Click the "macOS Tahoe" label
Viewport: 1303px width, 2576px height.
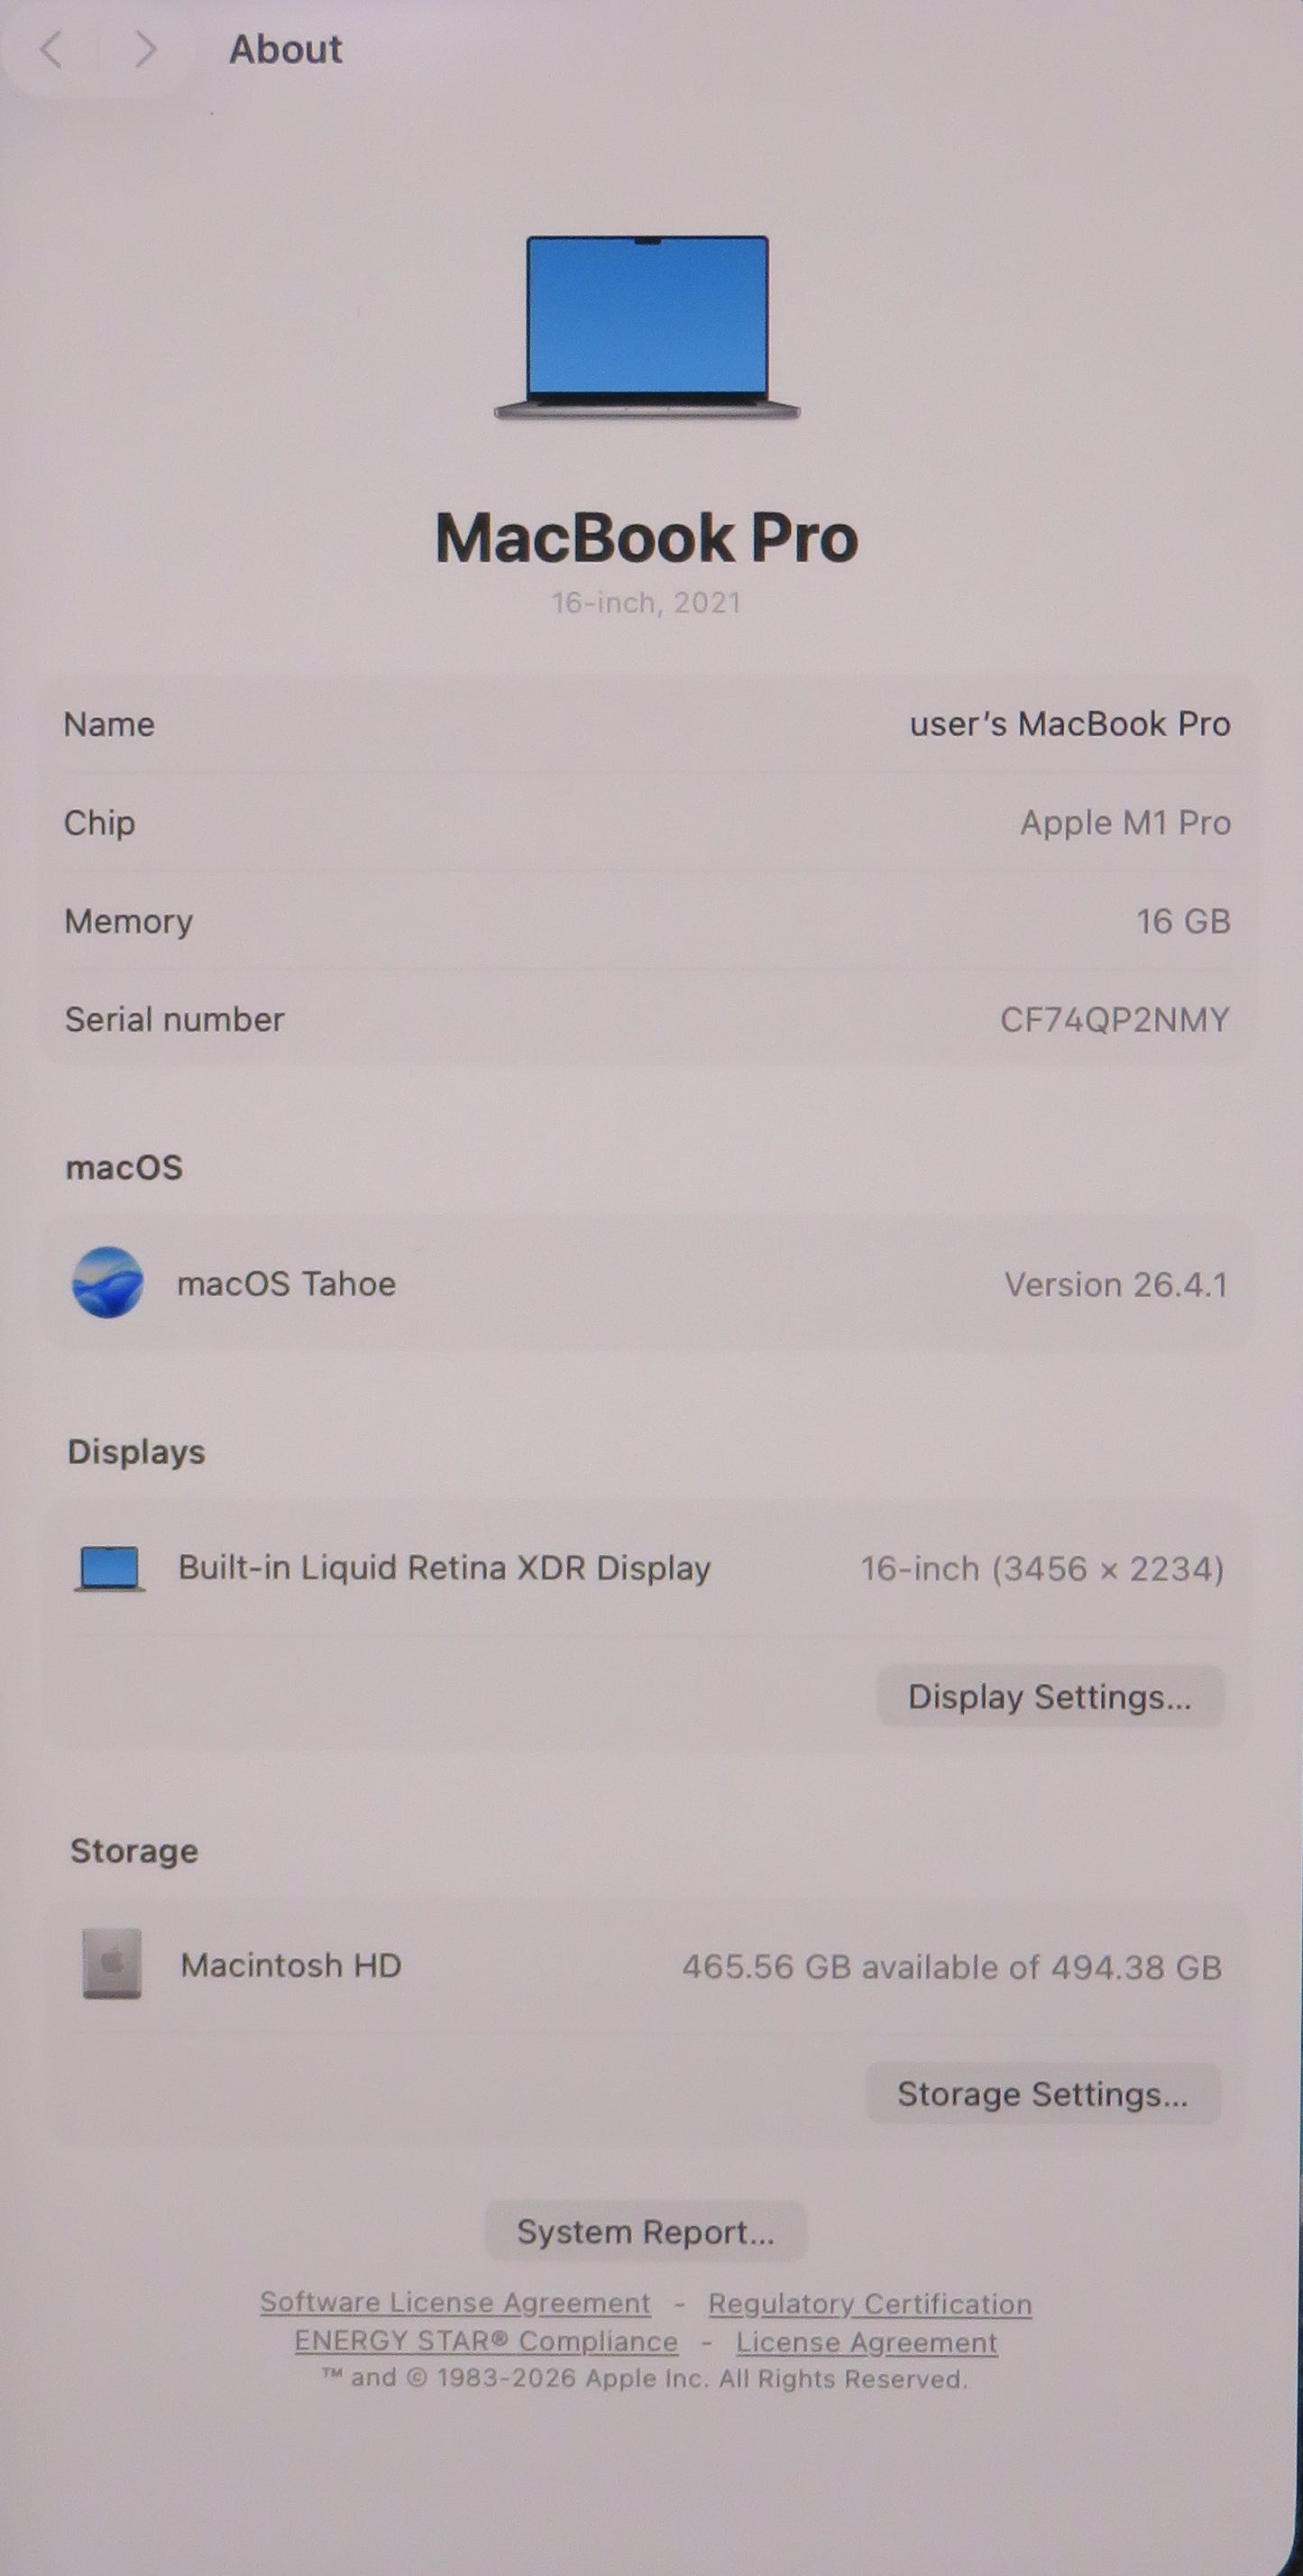(286, 1284)
